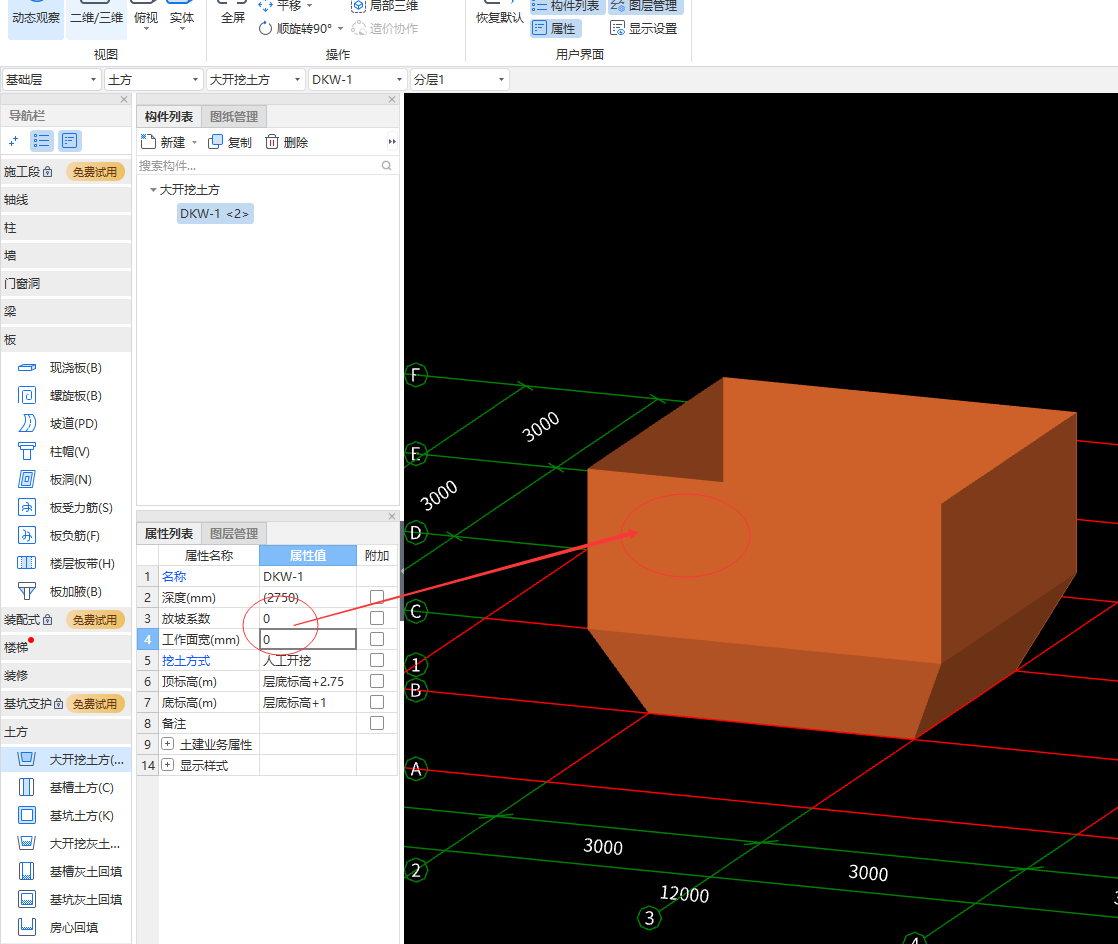Expand component list toolbar overflow arrows

tap(391, 142)
